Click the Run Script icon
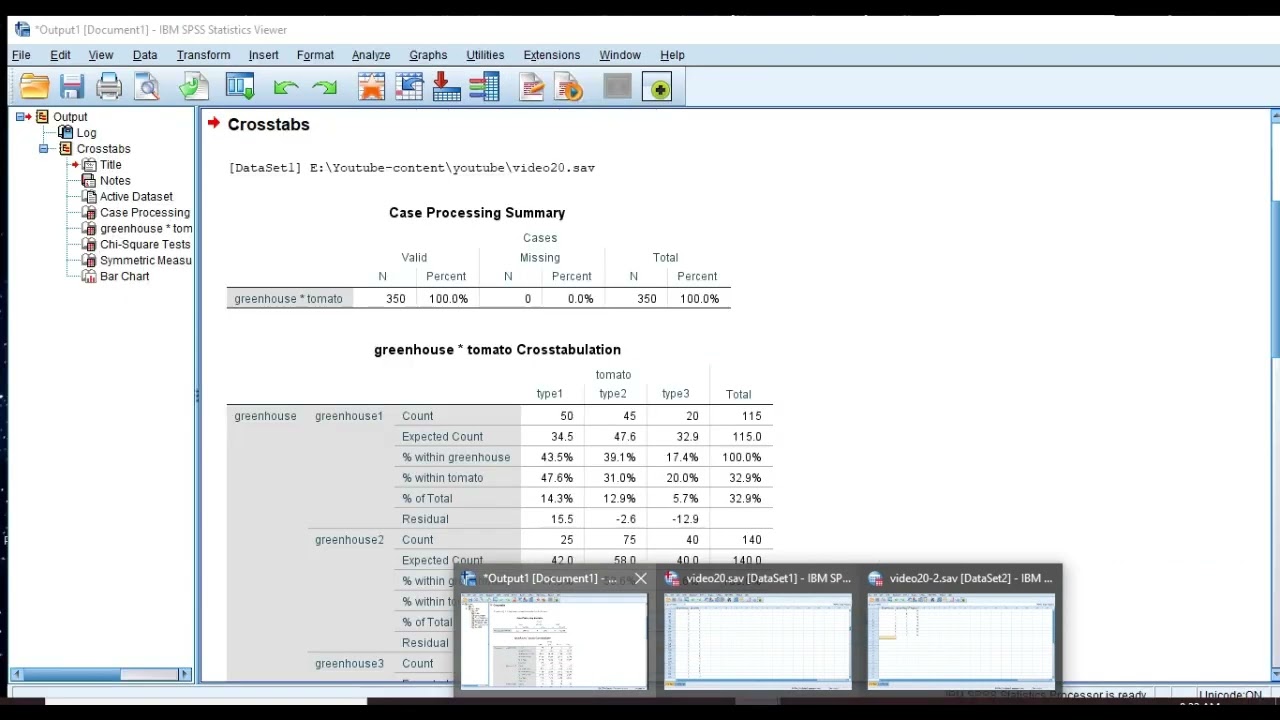Viewport: 1280px width, 720px height. [570, 88]
